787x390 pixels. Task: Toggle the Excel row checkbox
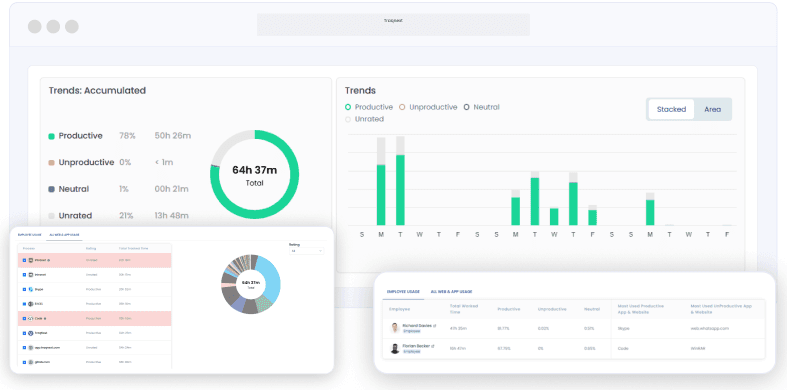pyautogui.click(x=24, y=304)
